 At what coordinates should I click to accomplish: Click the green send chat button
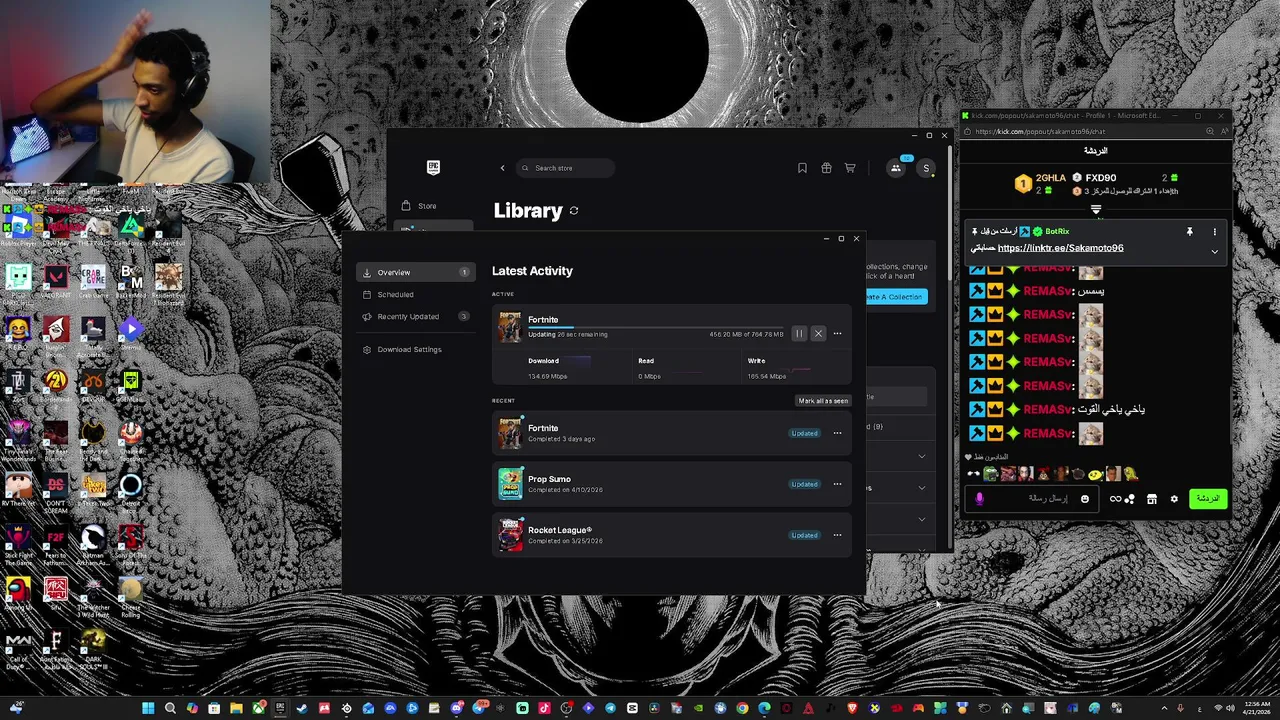tap(1208, 499)
